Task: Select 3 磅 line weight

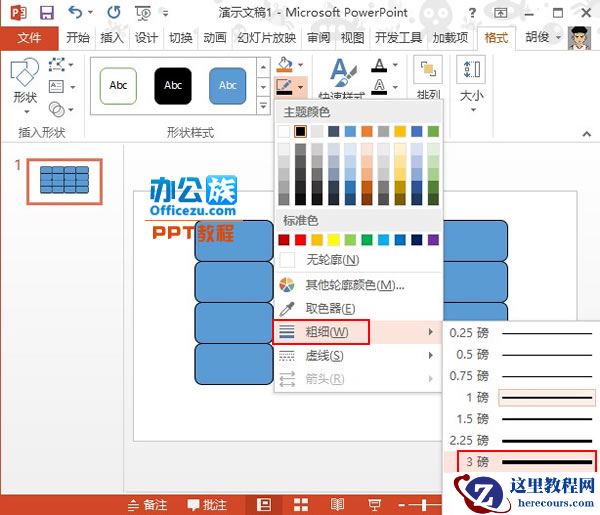Action: (521, 462)
